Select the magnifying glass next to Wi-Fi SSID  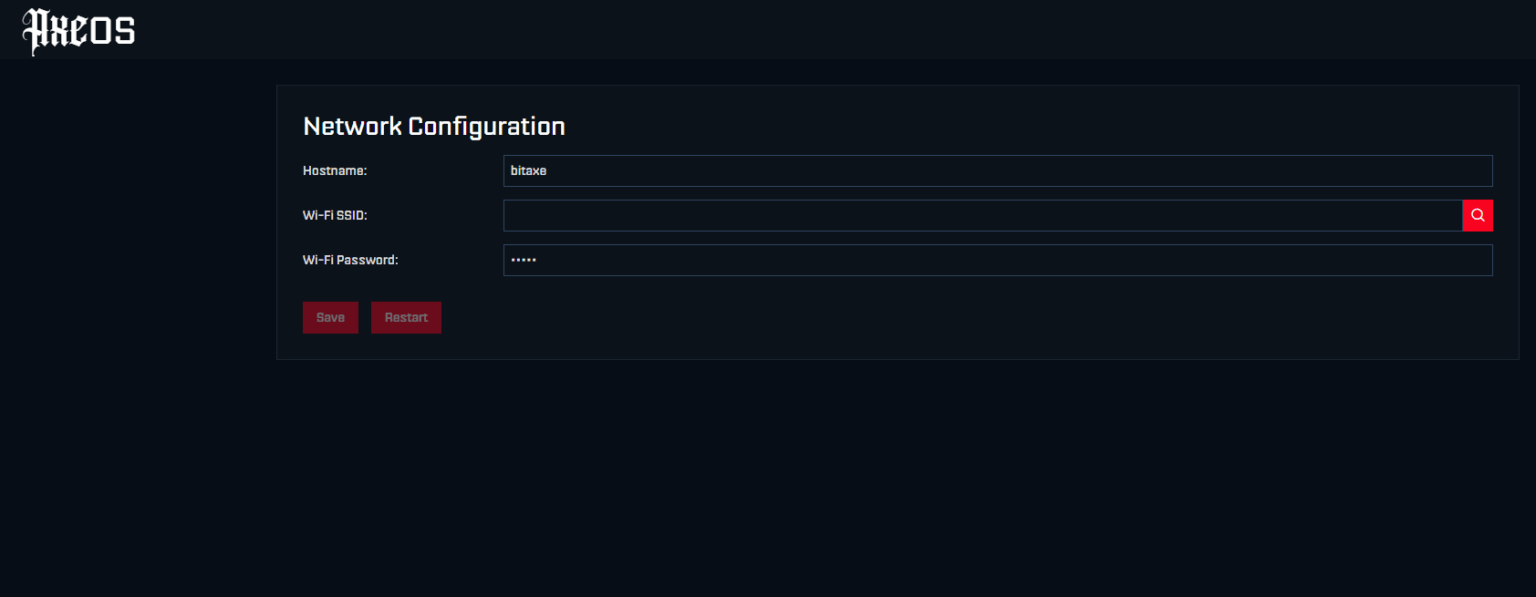[x=1477, y=215]
